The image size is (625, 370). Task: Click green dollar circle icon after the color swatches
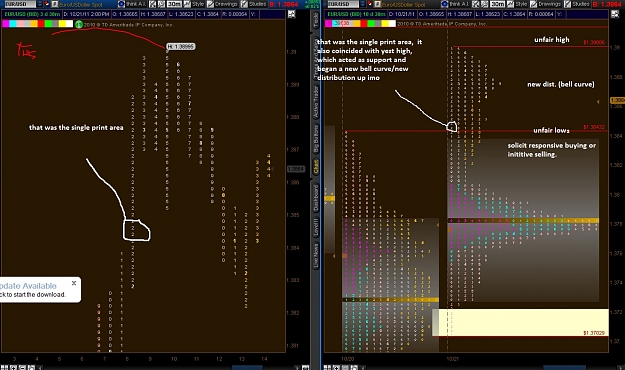(x=79, y=24)
